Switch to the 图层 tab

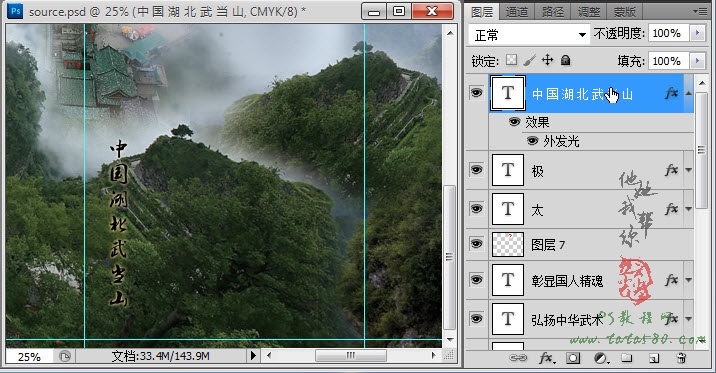click(482, 11)
